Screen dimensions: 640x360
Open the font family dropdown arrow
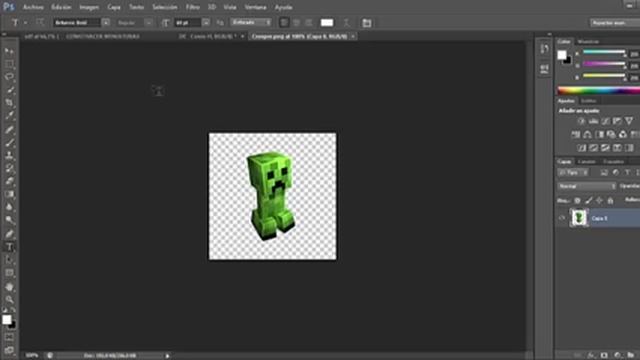tap(105, 22)
